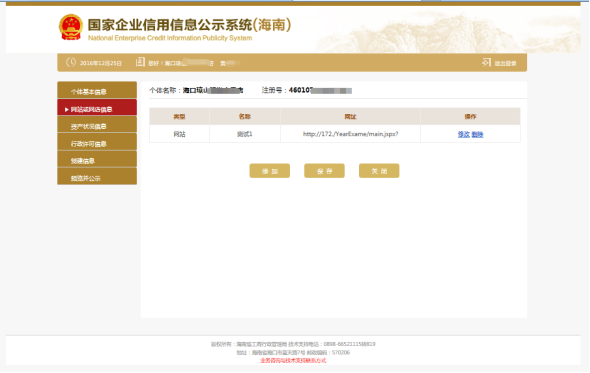Click the user profile icon before greeting

[140, 62]
